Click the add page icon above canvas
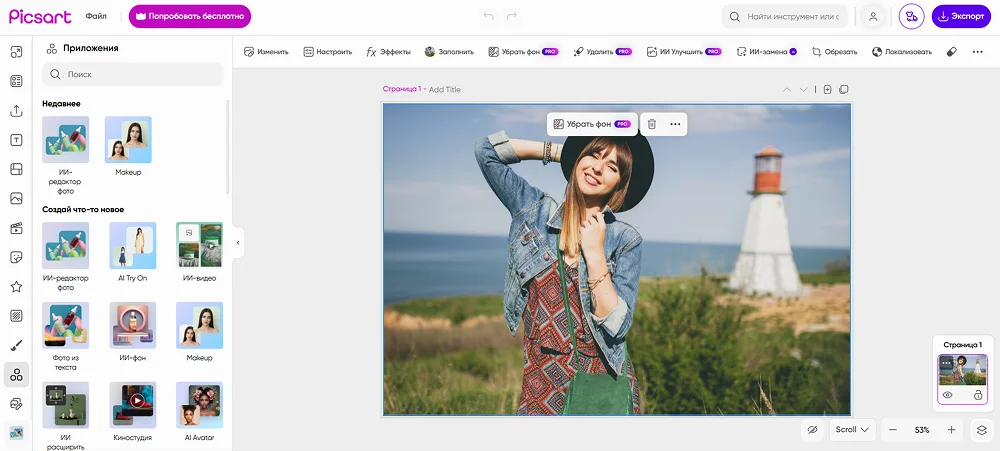Viewport: 1000px width, 451px height. [827, 89]
